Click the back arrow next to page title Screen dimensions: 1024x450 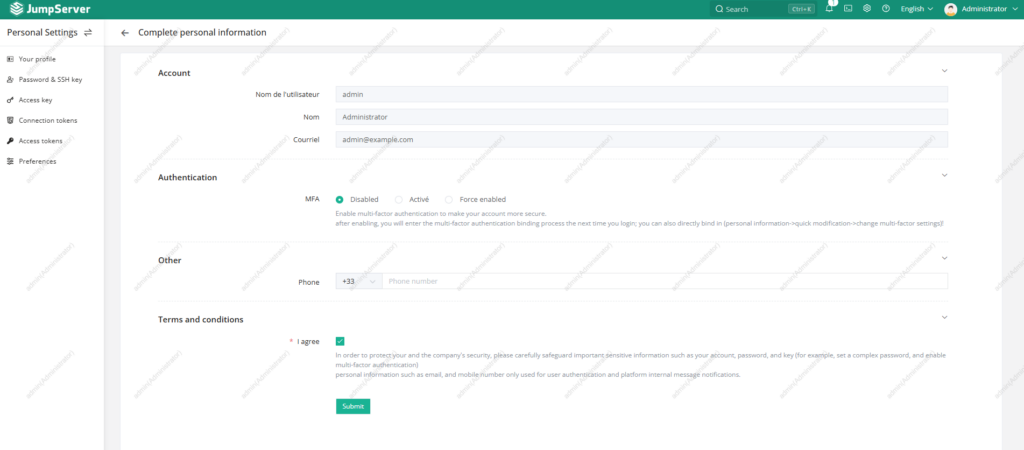coord(125,33)
